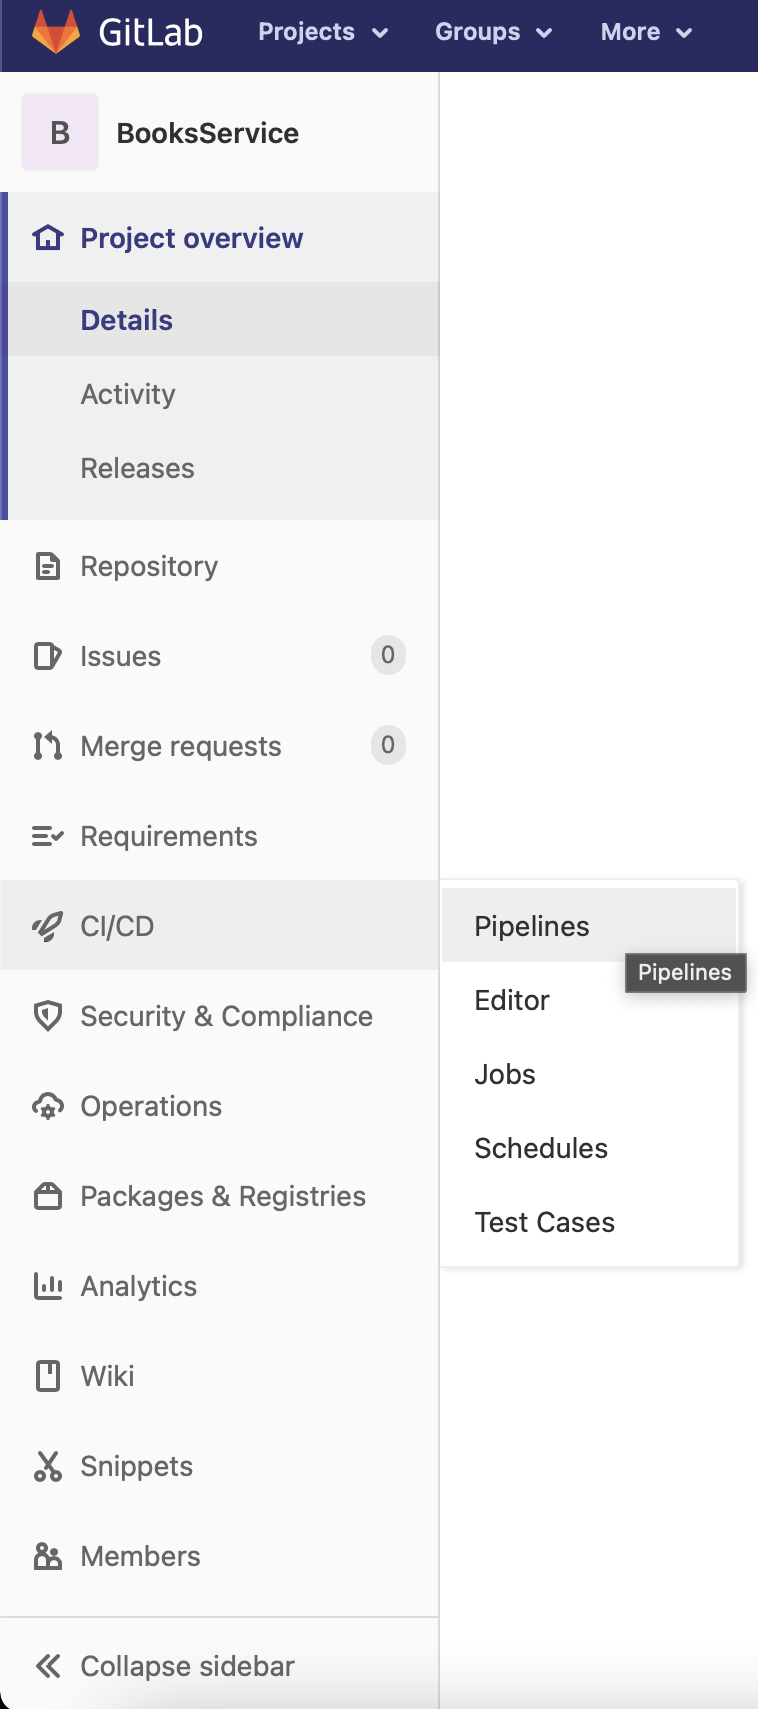Select Pipelines from the CI/CD flyout
Screen dimensions: 758x1709
532,926
